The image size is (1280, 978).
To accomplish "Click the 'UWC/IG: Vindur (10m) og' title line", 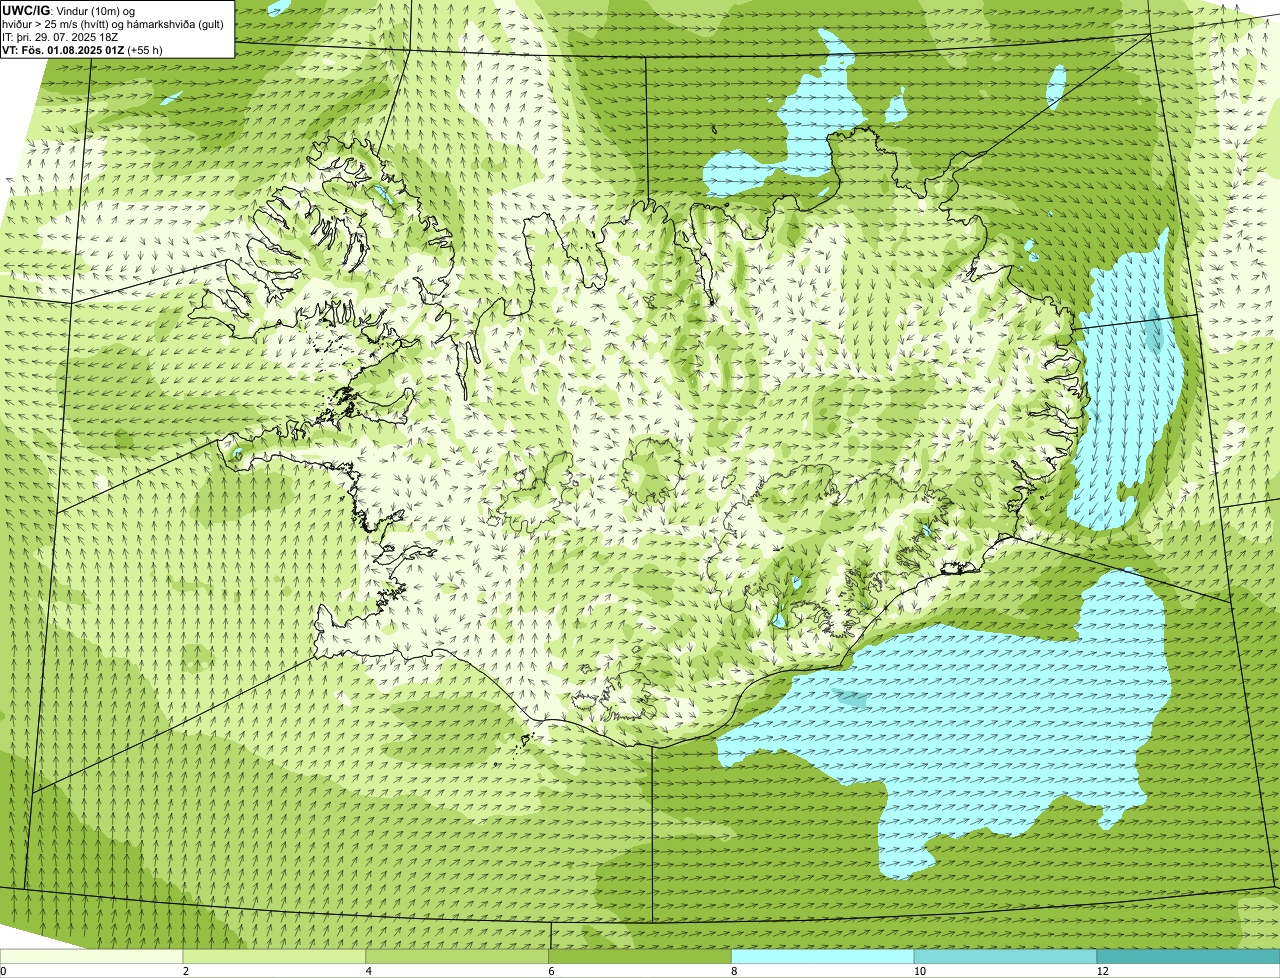I will [x=69, y=11].
